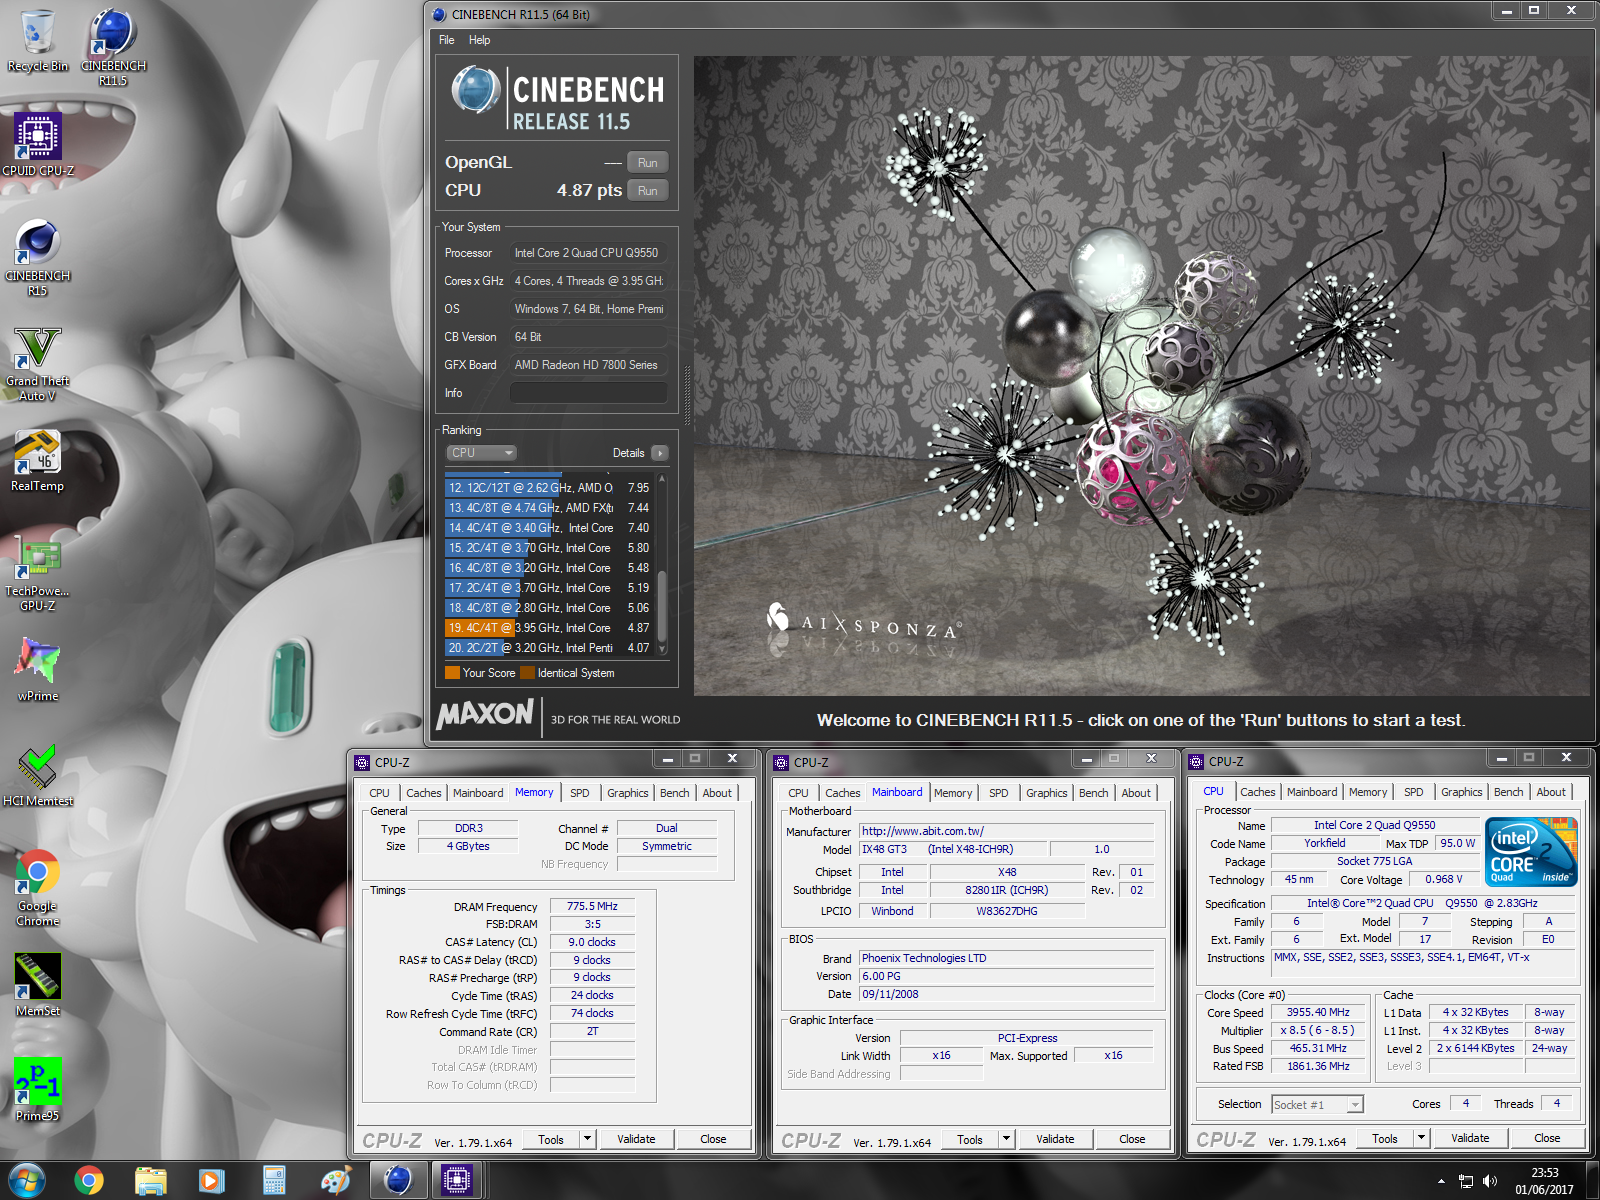1600x1200 pixels.
Task: Switch to Caches tab in Memory CPU-Z window
Action: coord(423,793)
